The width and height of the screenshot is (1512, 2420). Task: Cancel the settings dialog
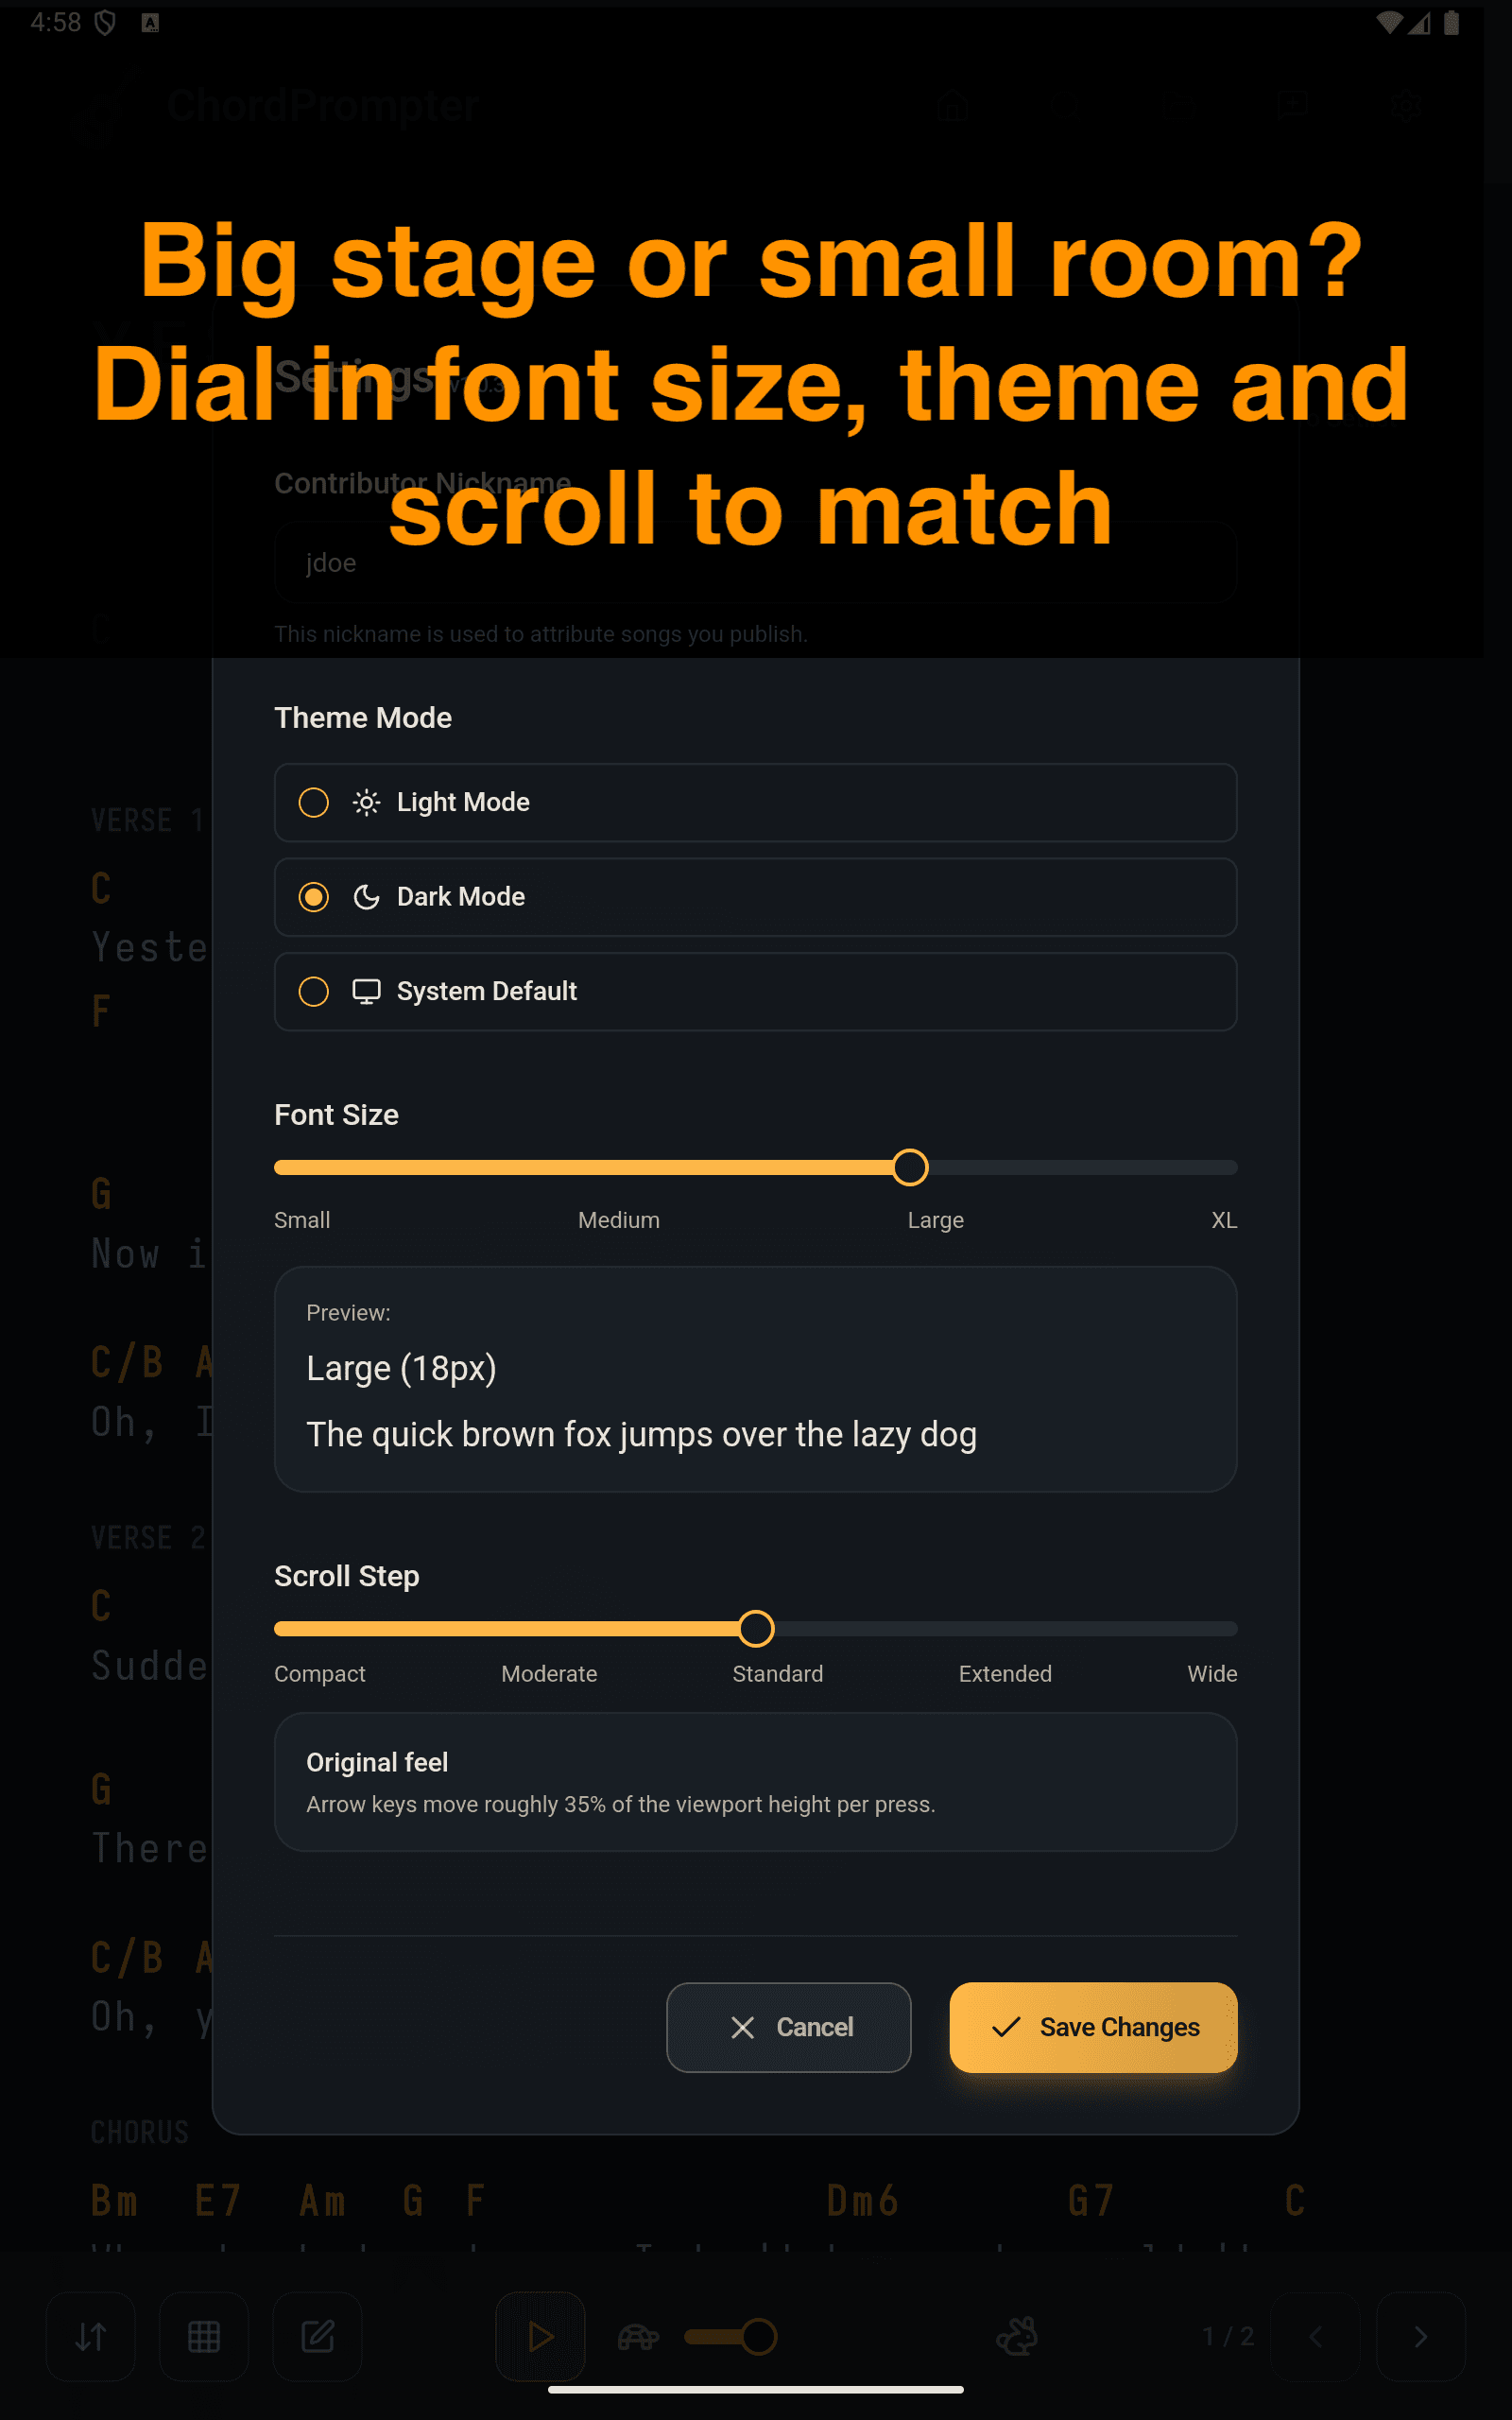(x=788, y=2027)
